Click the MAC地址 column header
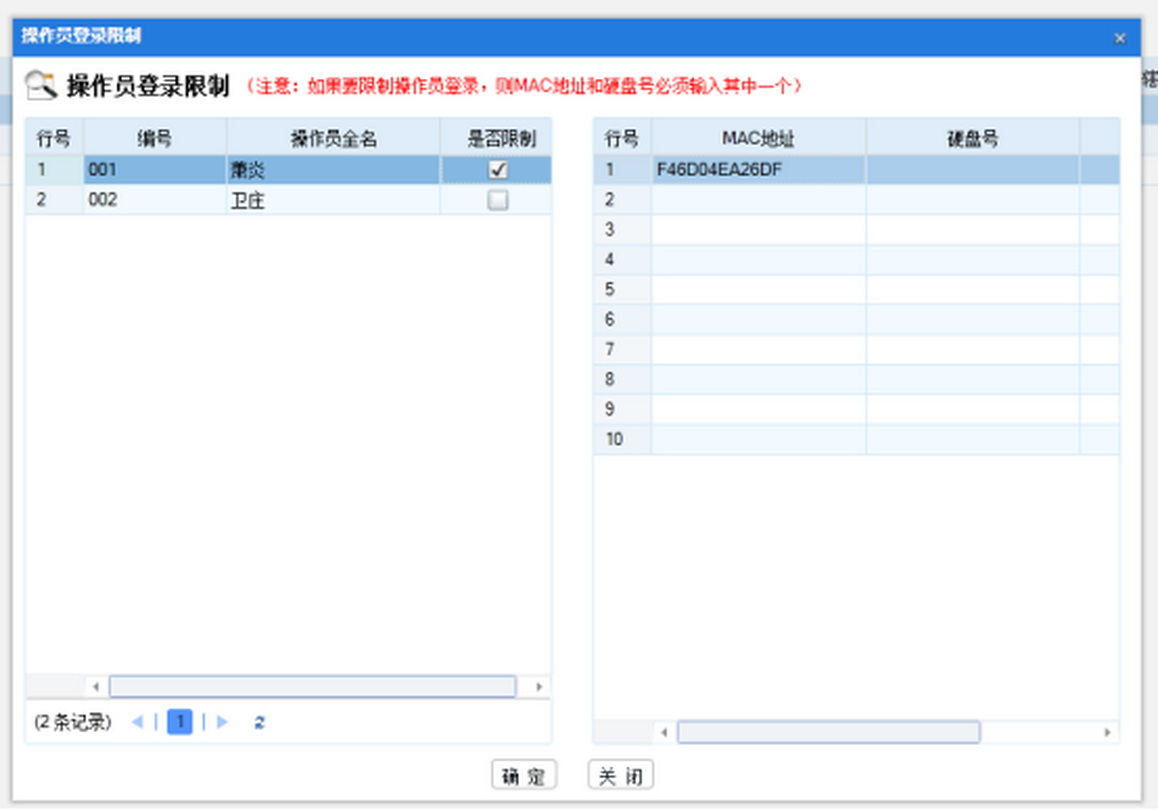 click(758, 138)
